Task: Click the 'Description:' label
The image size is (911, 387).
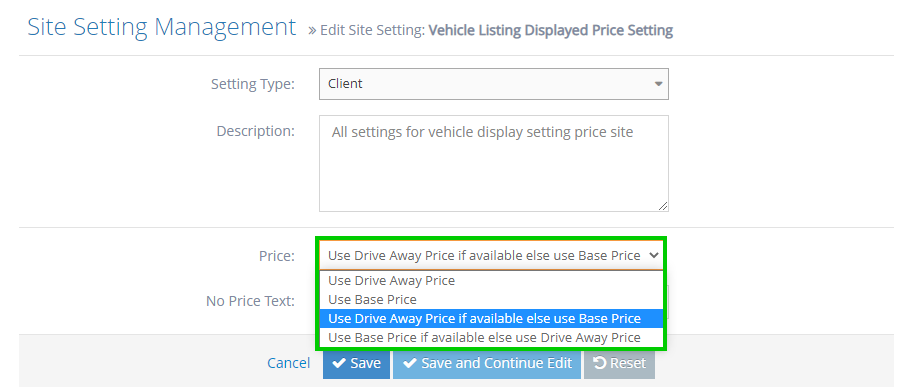Action: (x=256, y=131)
